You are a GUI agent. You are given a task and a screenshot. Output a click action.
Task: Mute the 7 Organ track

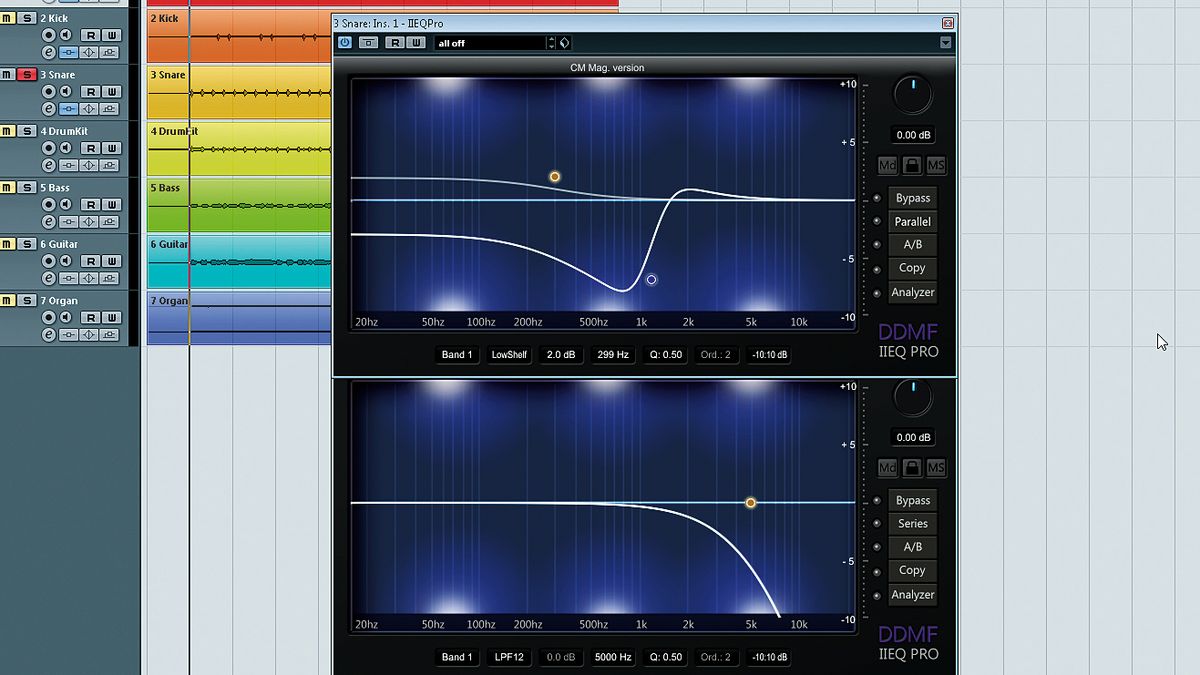pyautogui.click(x=8, y=299)
